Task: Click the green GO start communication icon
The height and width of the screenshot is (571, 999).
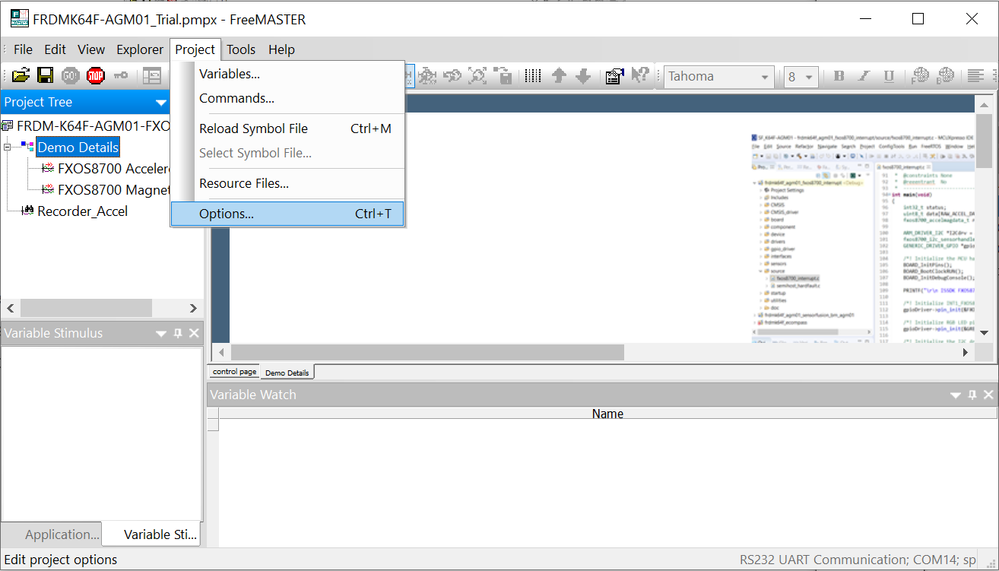Action: 70,76
